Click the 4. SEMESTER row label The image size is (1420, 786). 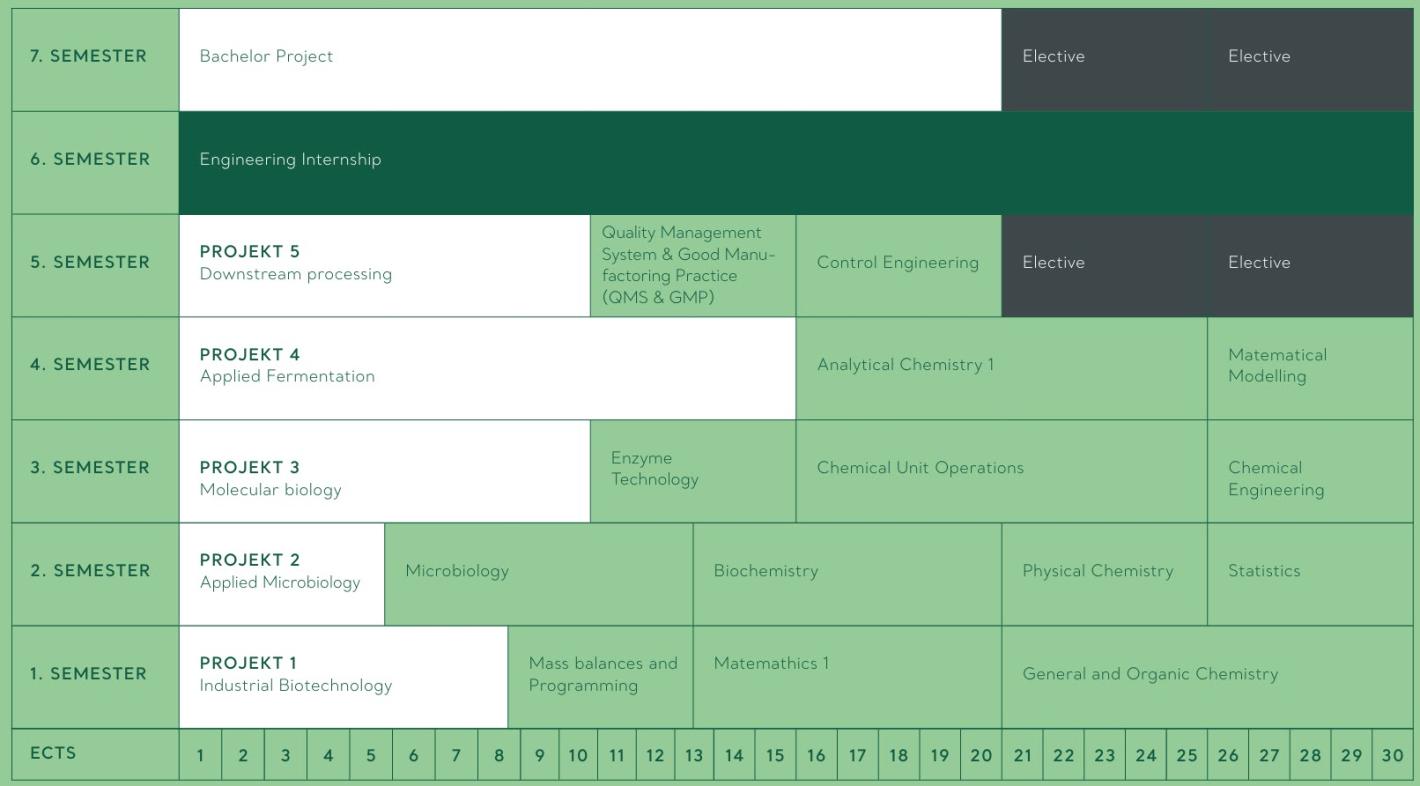tap(95, 368)
